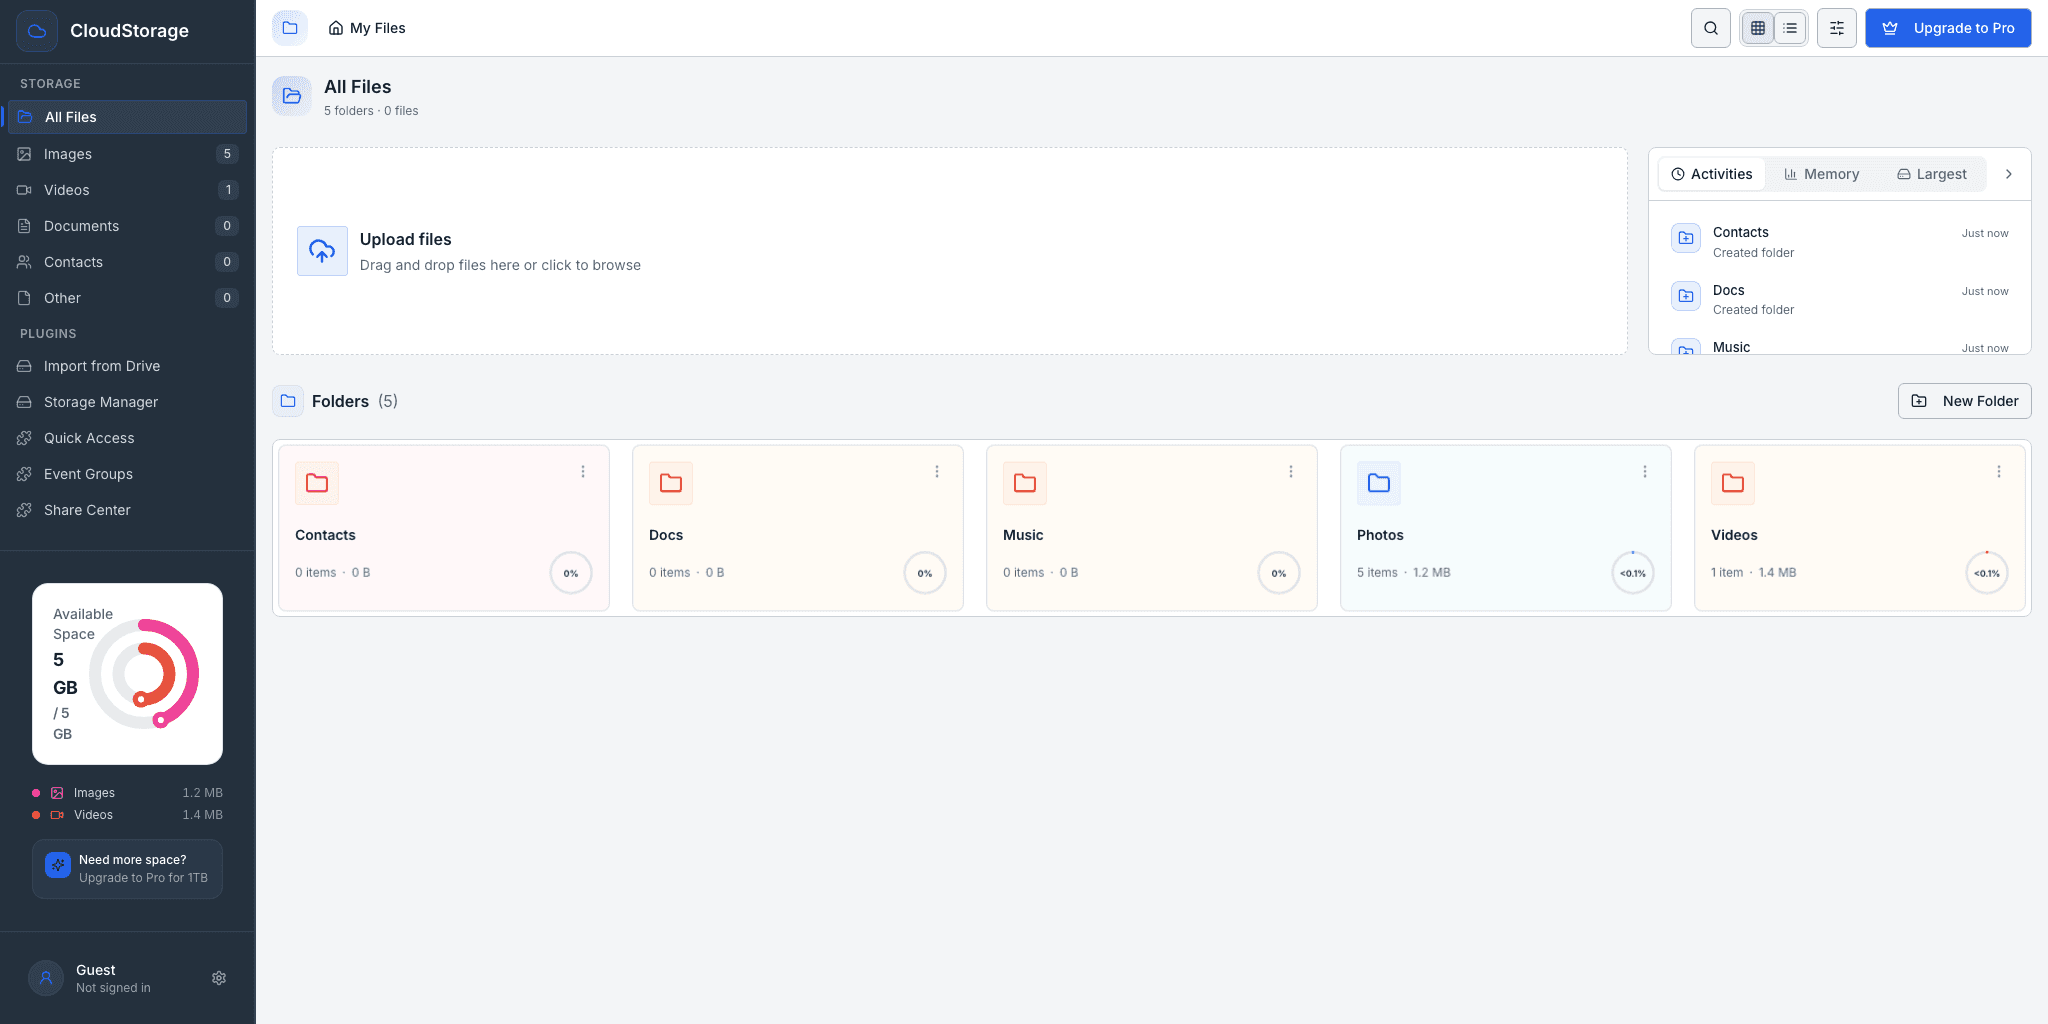
Task: Switch to list view layout
Action: pyautogui.click(x=1790, y=28)
